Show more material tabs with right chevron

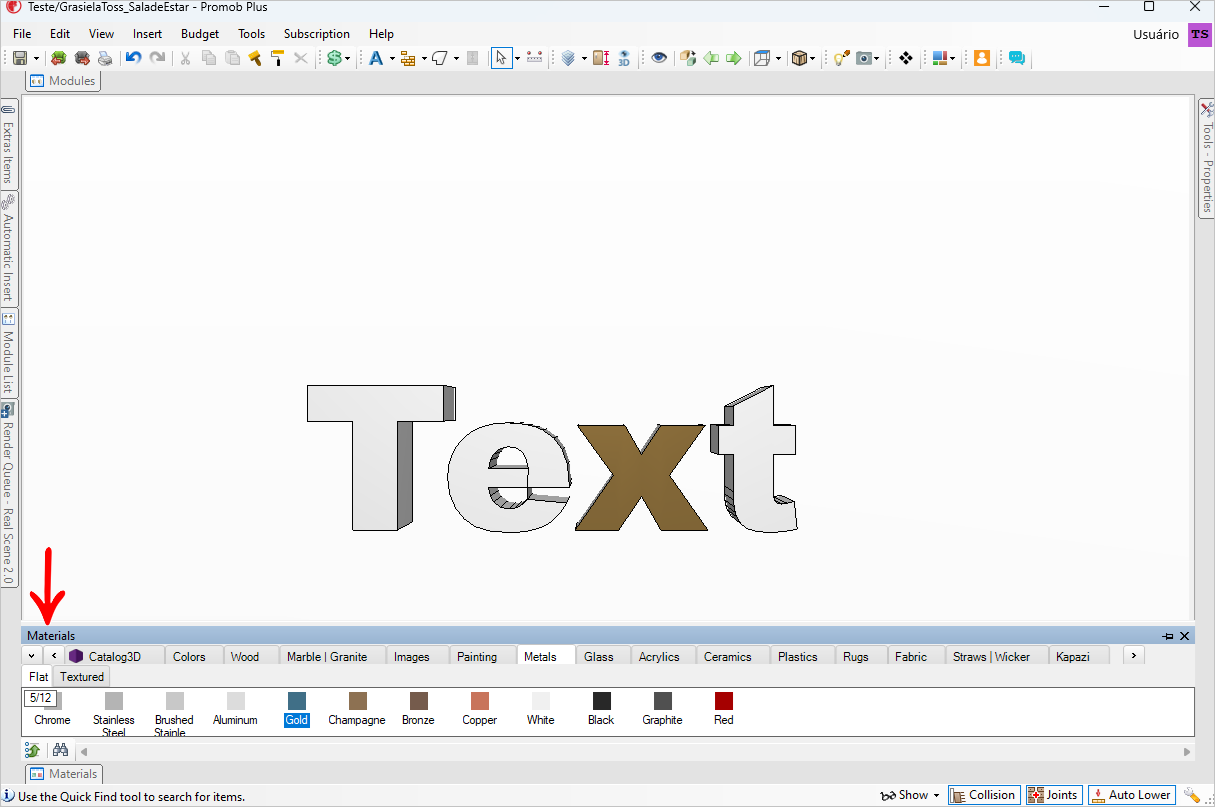[x=1133, y=655]
